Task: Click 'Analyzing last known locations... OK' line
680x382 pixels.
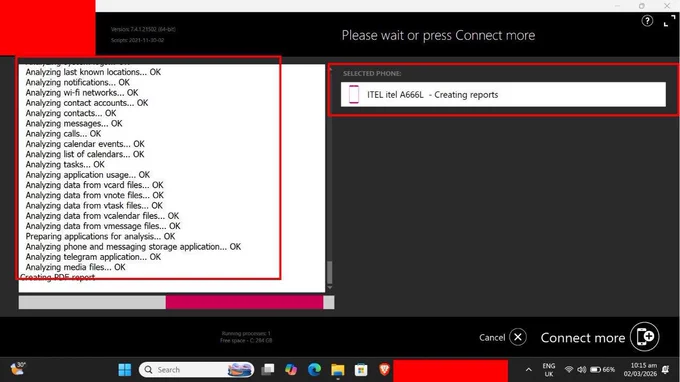Action: tap(93, 72)
